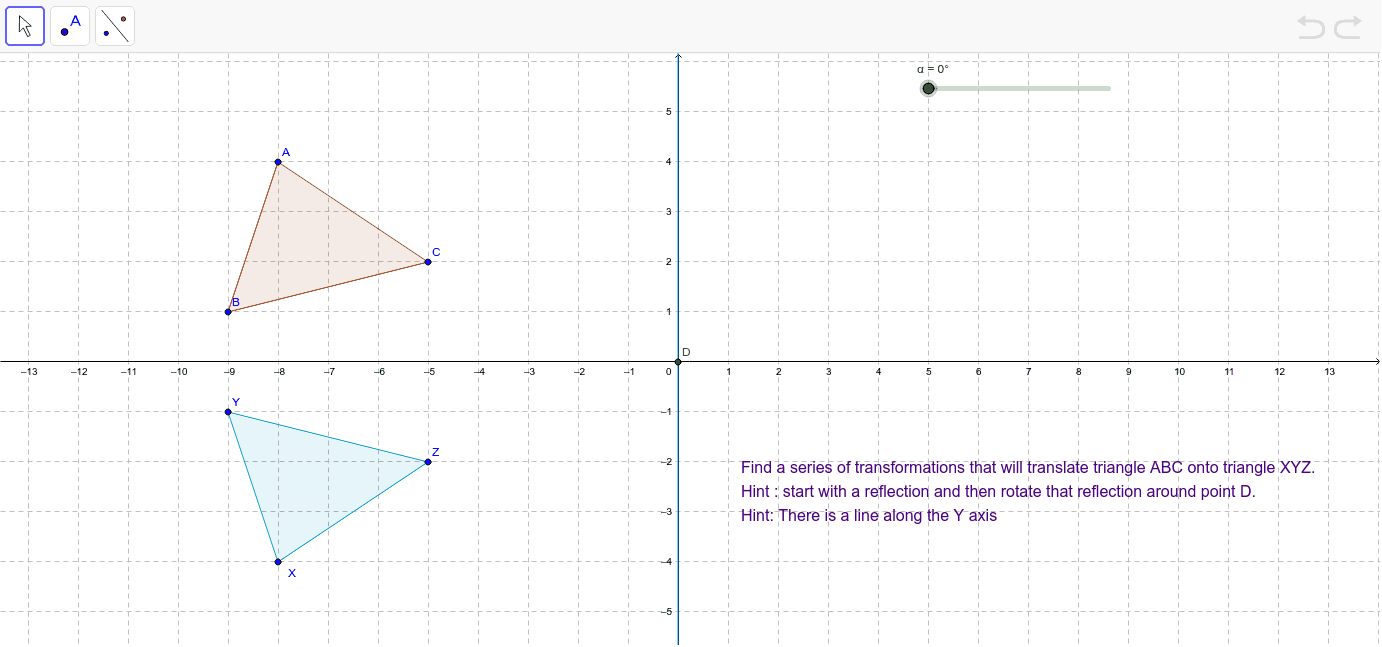Screen dimensions: 1382x647
Task: Click the 'α = 0°' slider label
Action: coord(932,69)
